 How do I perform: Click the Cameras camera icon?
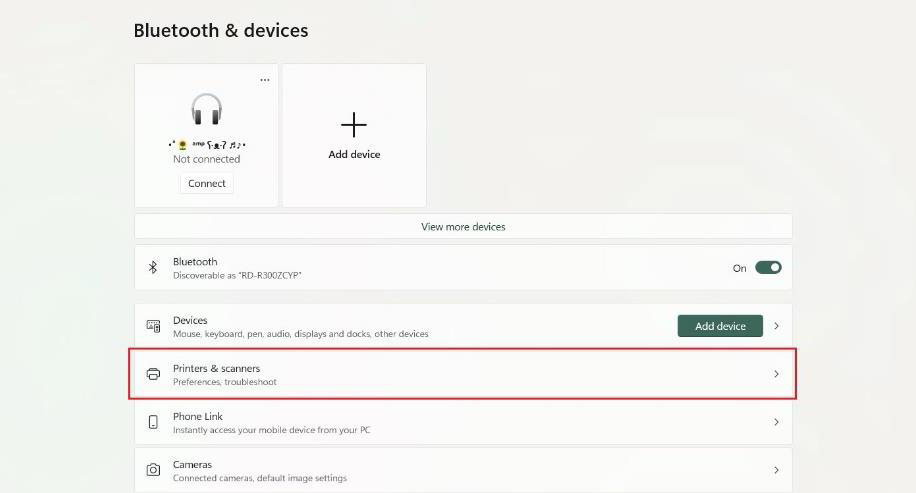click(153, 470)
